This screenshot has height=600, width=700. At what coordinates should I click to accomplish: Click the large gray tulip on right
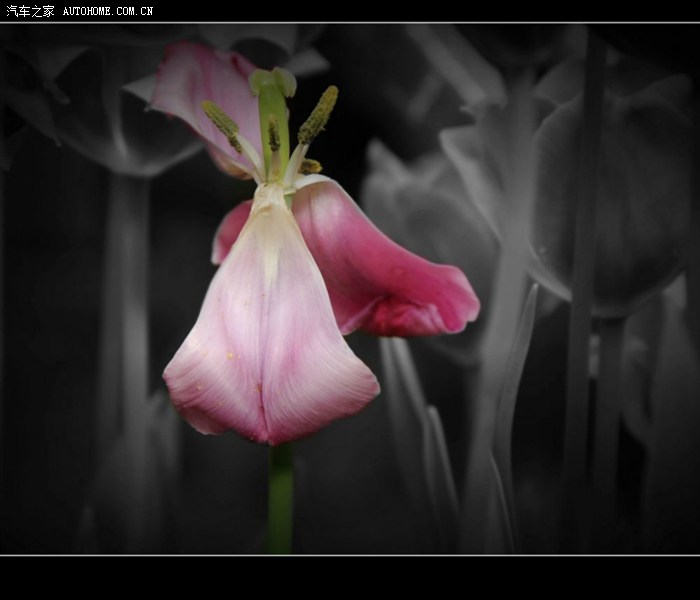click(x=610, y=200)
